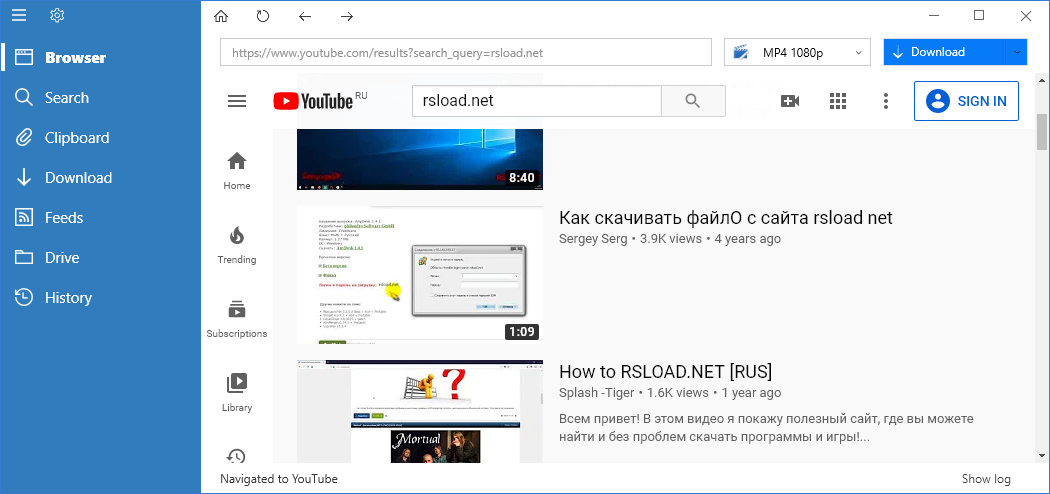Viewport: 1050px width, 494px height.
Task: Click the home navigation icon
Action: [220, 16]
